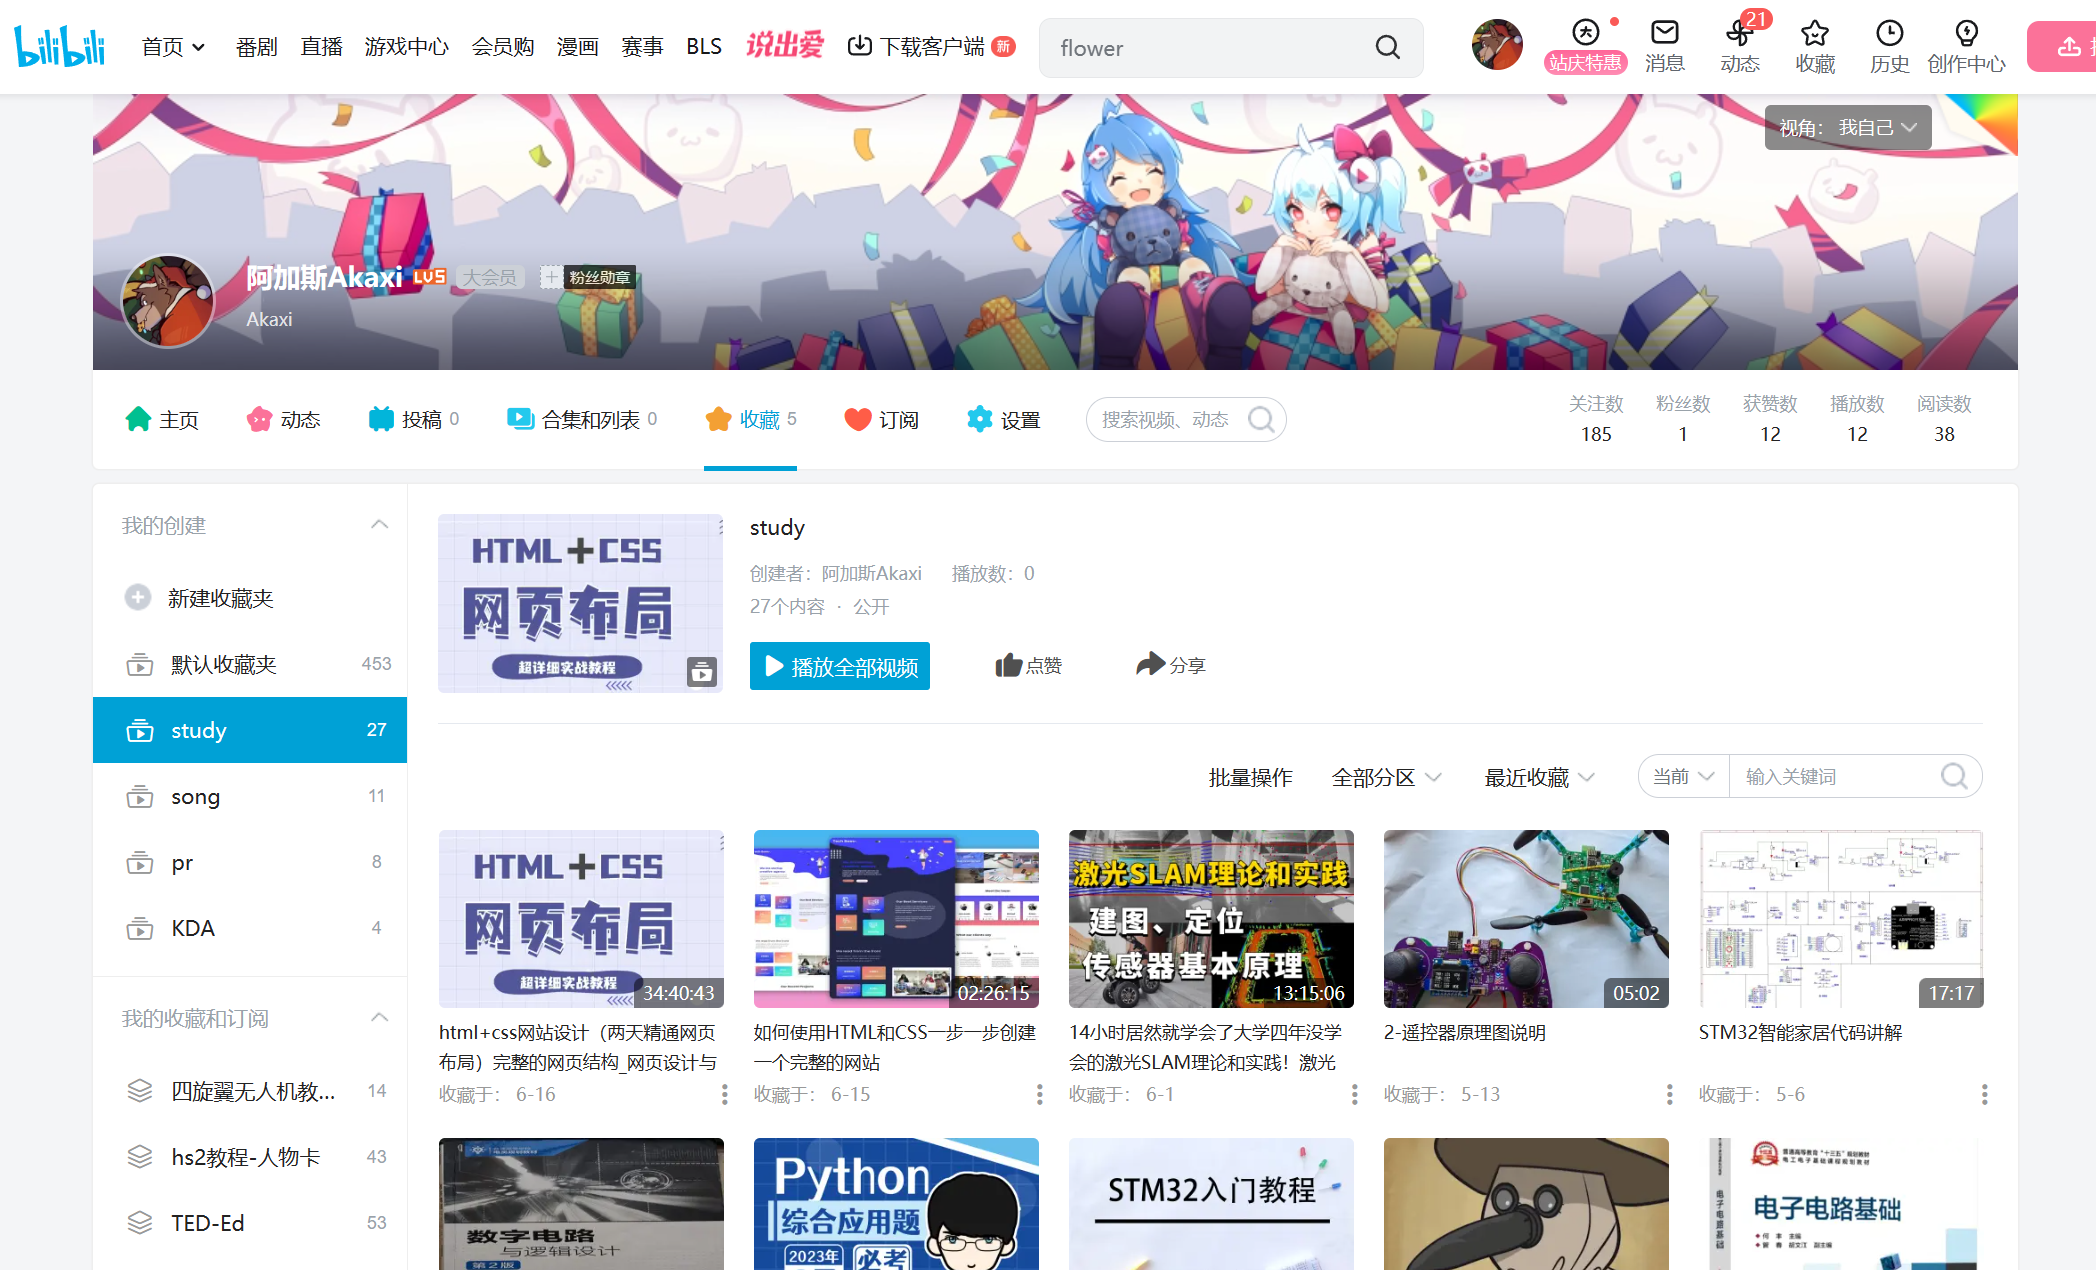Click 新建收藏夹 plus icon
The image size is (2096, 1270).
[x=138, y=597]
